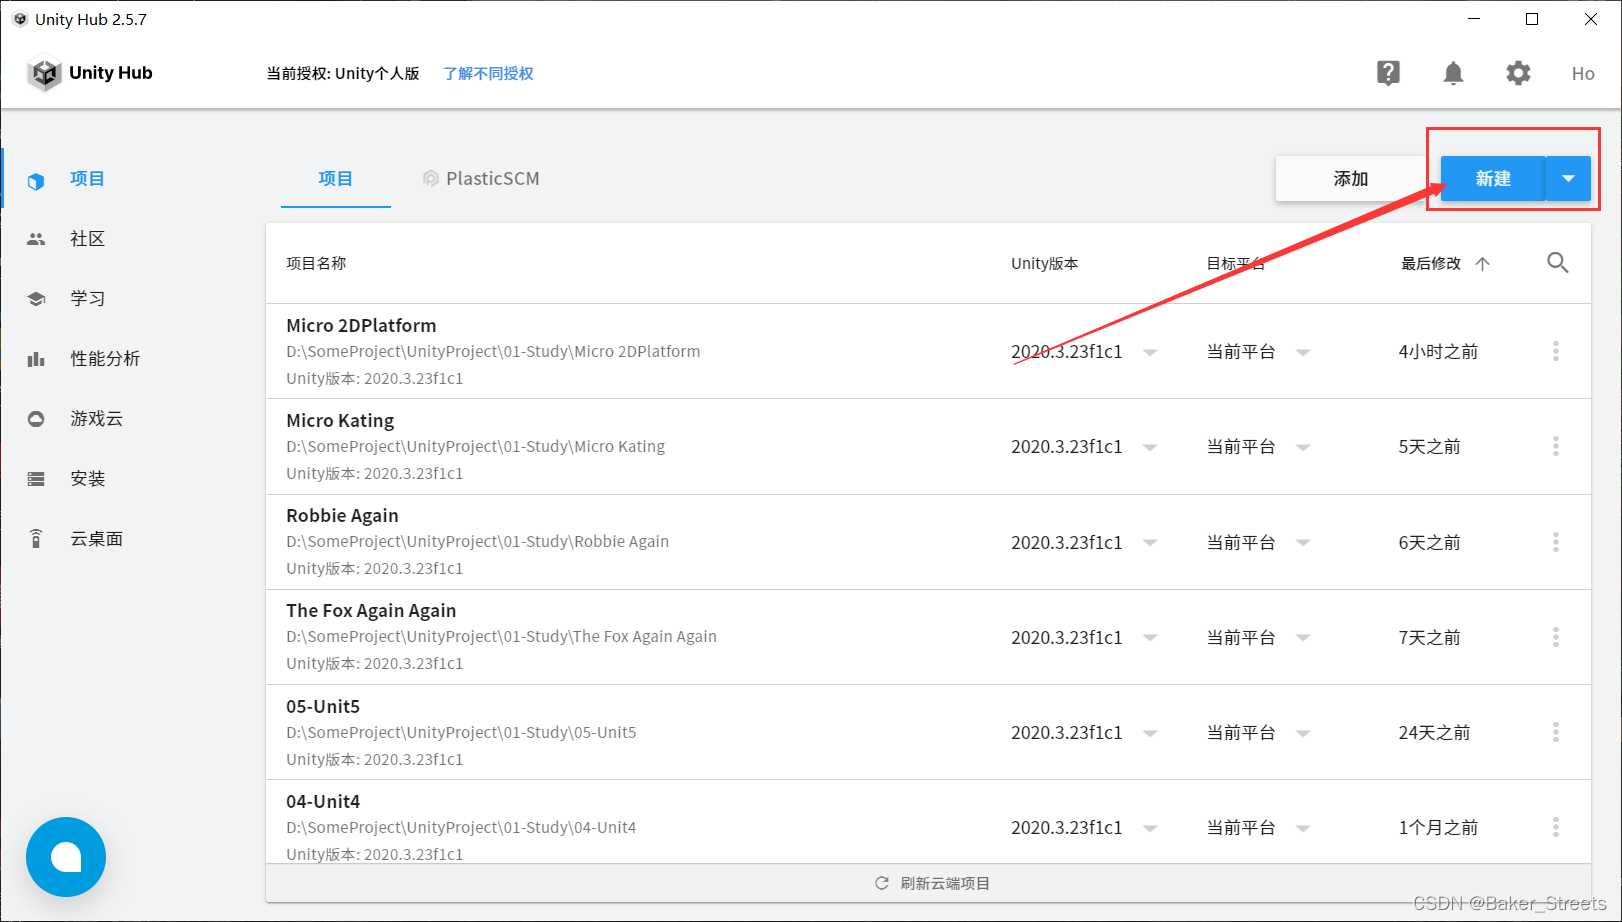
Task: Switch to the PlasticSCM tab
Action: coord(481,179)
